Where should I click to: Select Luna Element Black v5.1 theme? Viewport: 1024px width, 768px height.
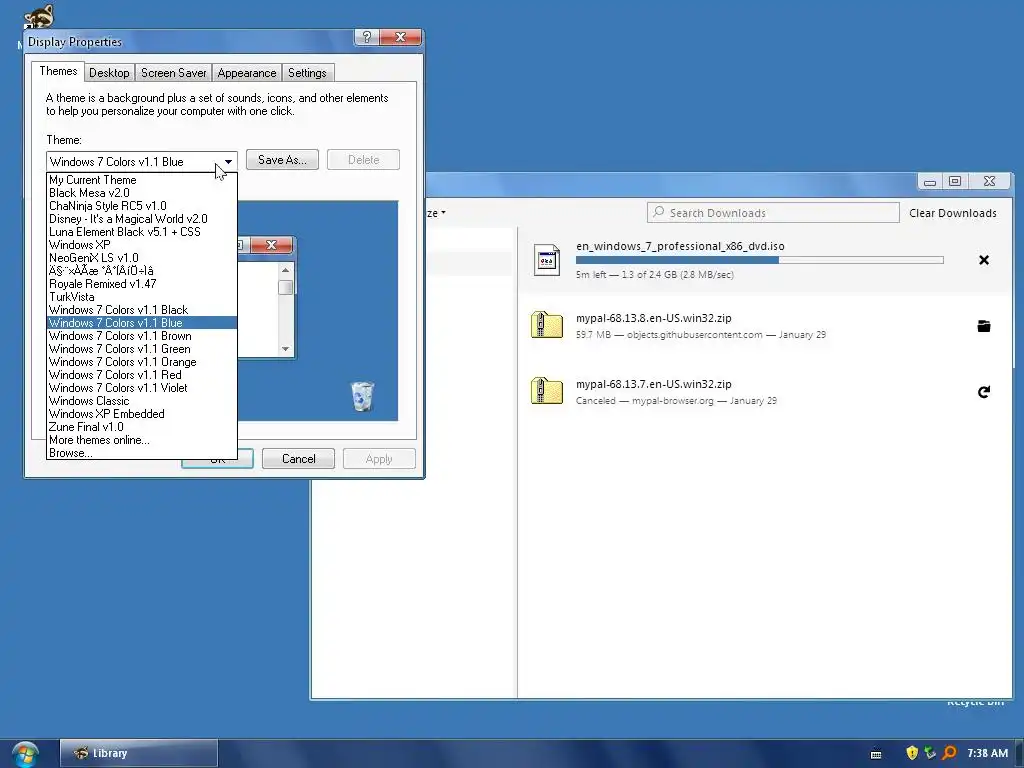click(142, 232)
